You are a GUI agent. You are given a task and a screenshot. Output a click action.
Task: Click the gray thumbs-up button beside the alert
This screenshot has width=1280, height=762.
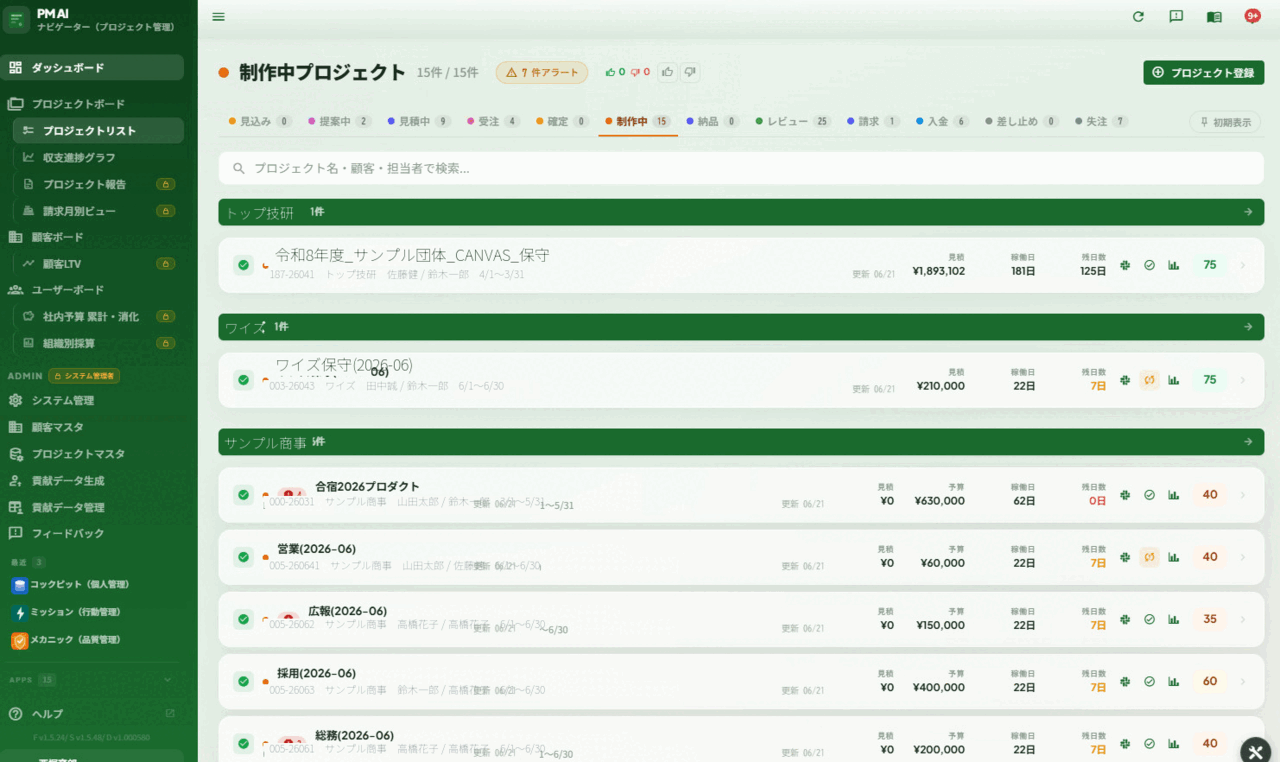667,72
